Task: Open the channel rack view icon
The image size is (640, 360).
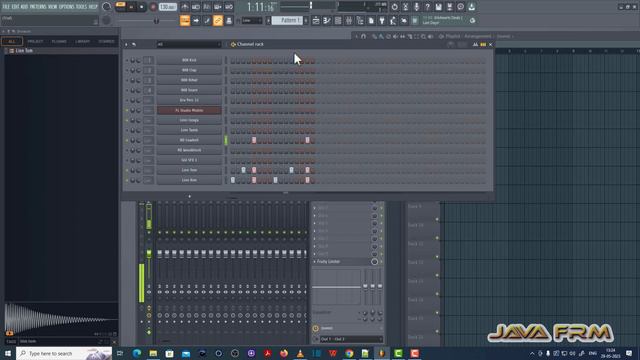Action: pyautogui.click(x=338, y=20)
